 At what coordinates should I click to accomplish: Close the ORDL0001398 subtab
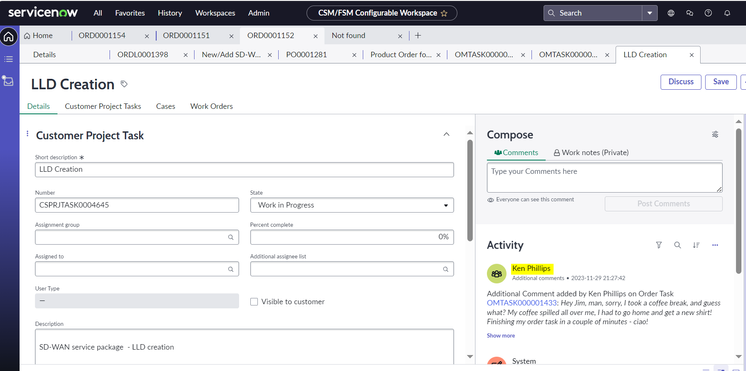pyautogui.click(x=186, y=55)
